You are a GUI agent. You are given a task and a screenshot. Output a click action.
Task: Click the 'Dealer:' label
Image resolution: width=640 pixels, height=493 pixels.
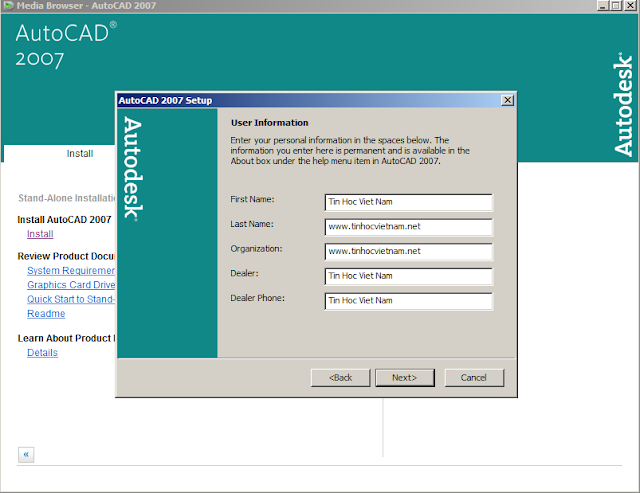pos(244,273)
